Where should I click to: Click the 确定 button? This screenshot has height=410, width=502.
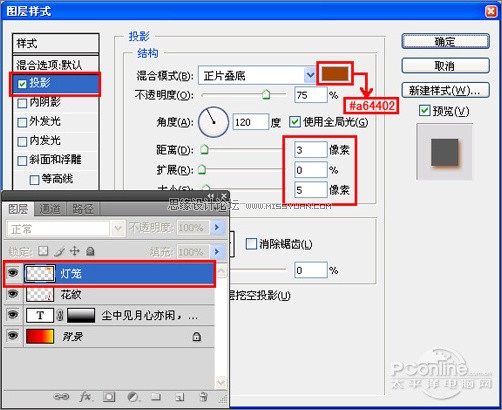(x=445, y=42)
